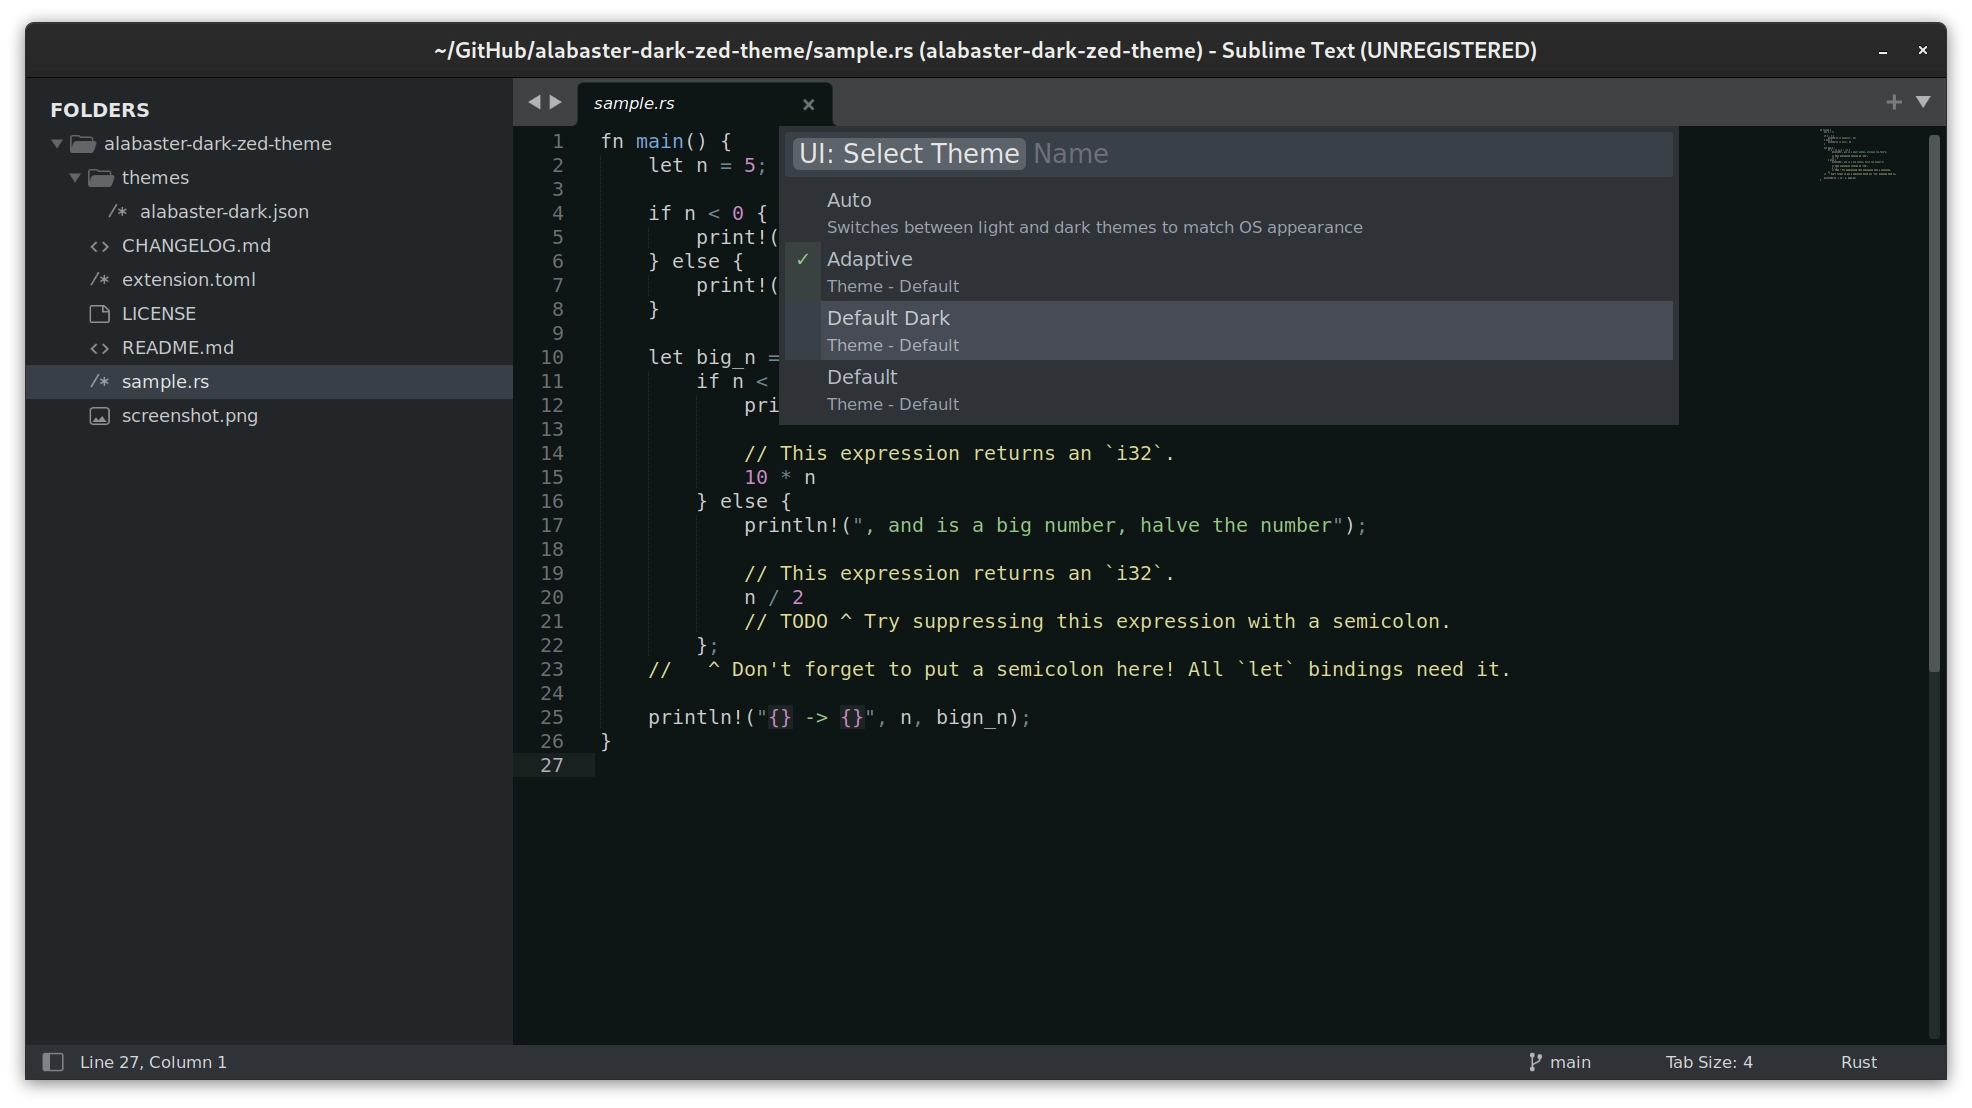
Task: Collapse the themes folder in sidebar
Action: tap(75, 177)
